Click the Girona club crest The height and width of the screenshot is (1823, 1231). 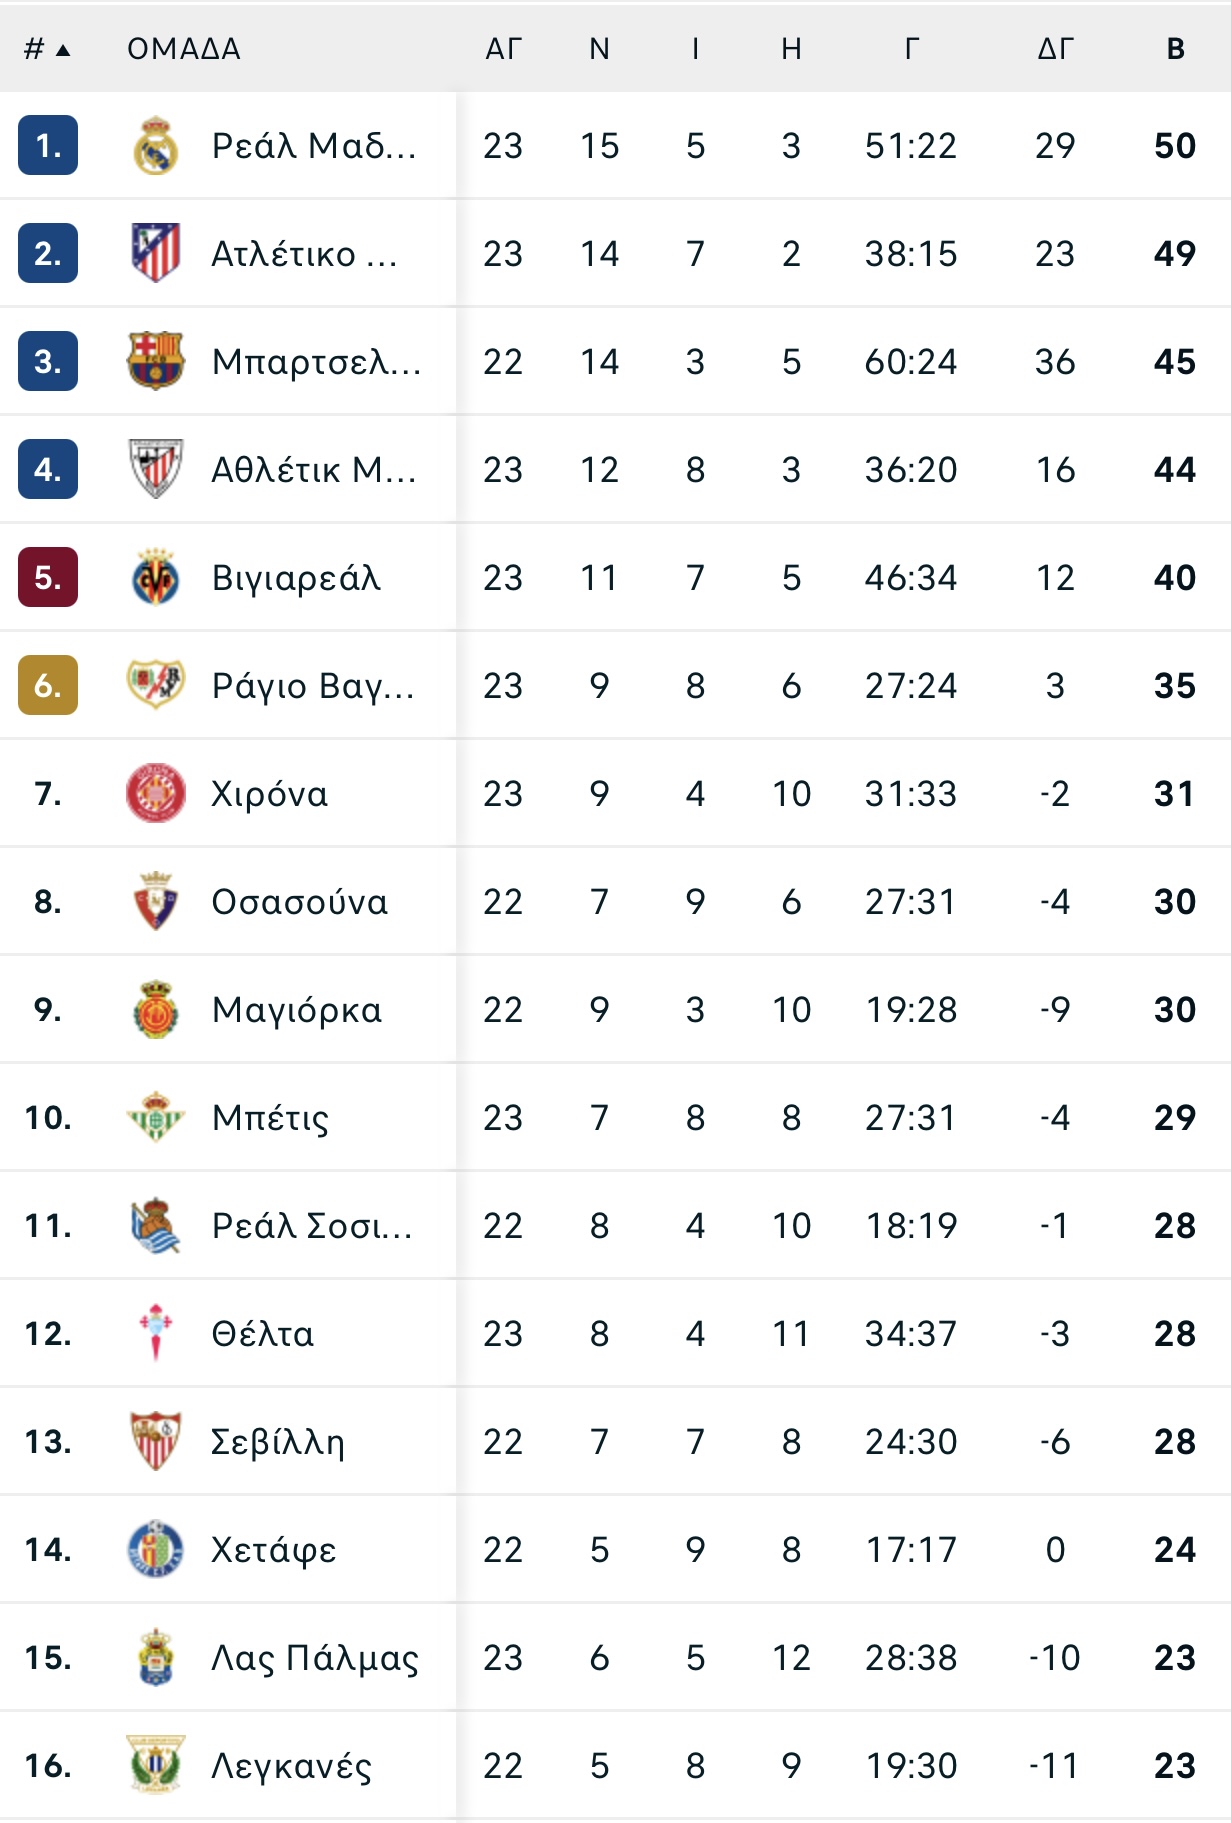[x=156, y=793]
